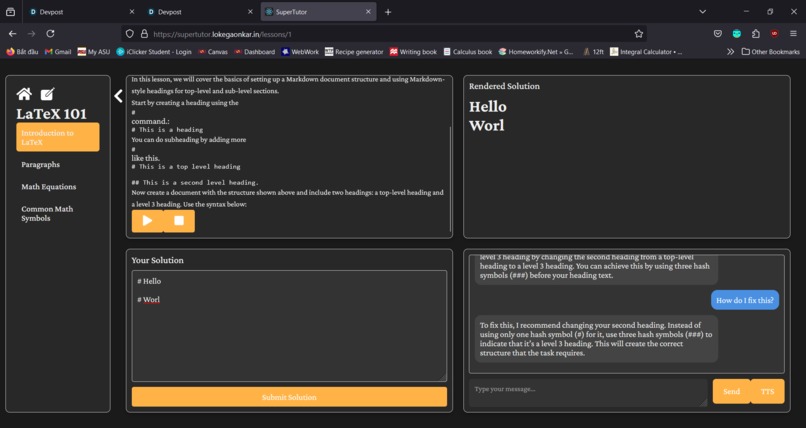Viewport: 806px width, 428px height.
Task: Play the lesson audio
Action: [148, 221]
